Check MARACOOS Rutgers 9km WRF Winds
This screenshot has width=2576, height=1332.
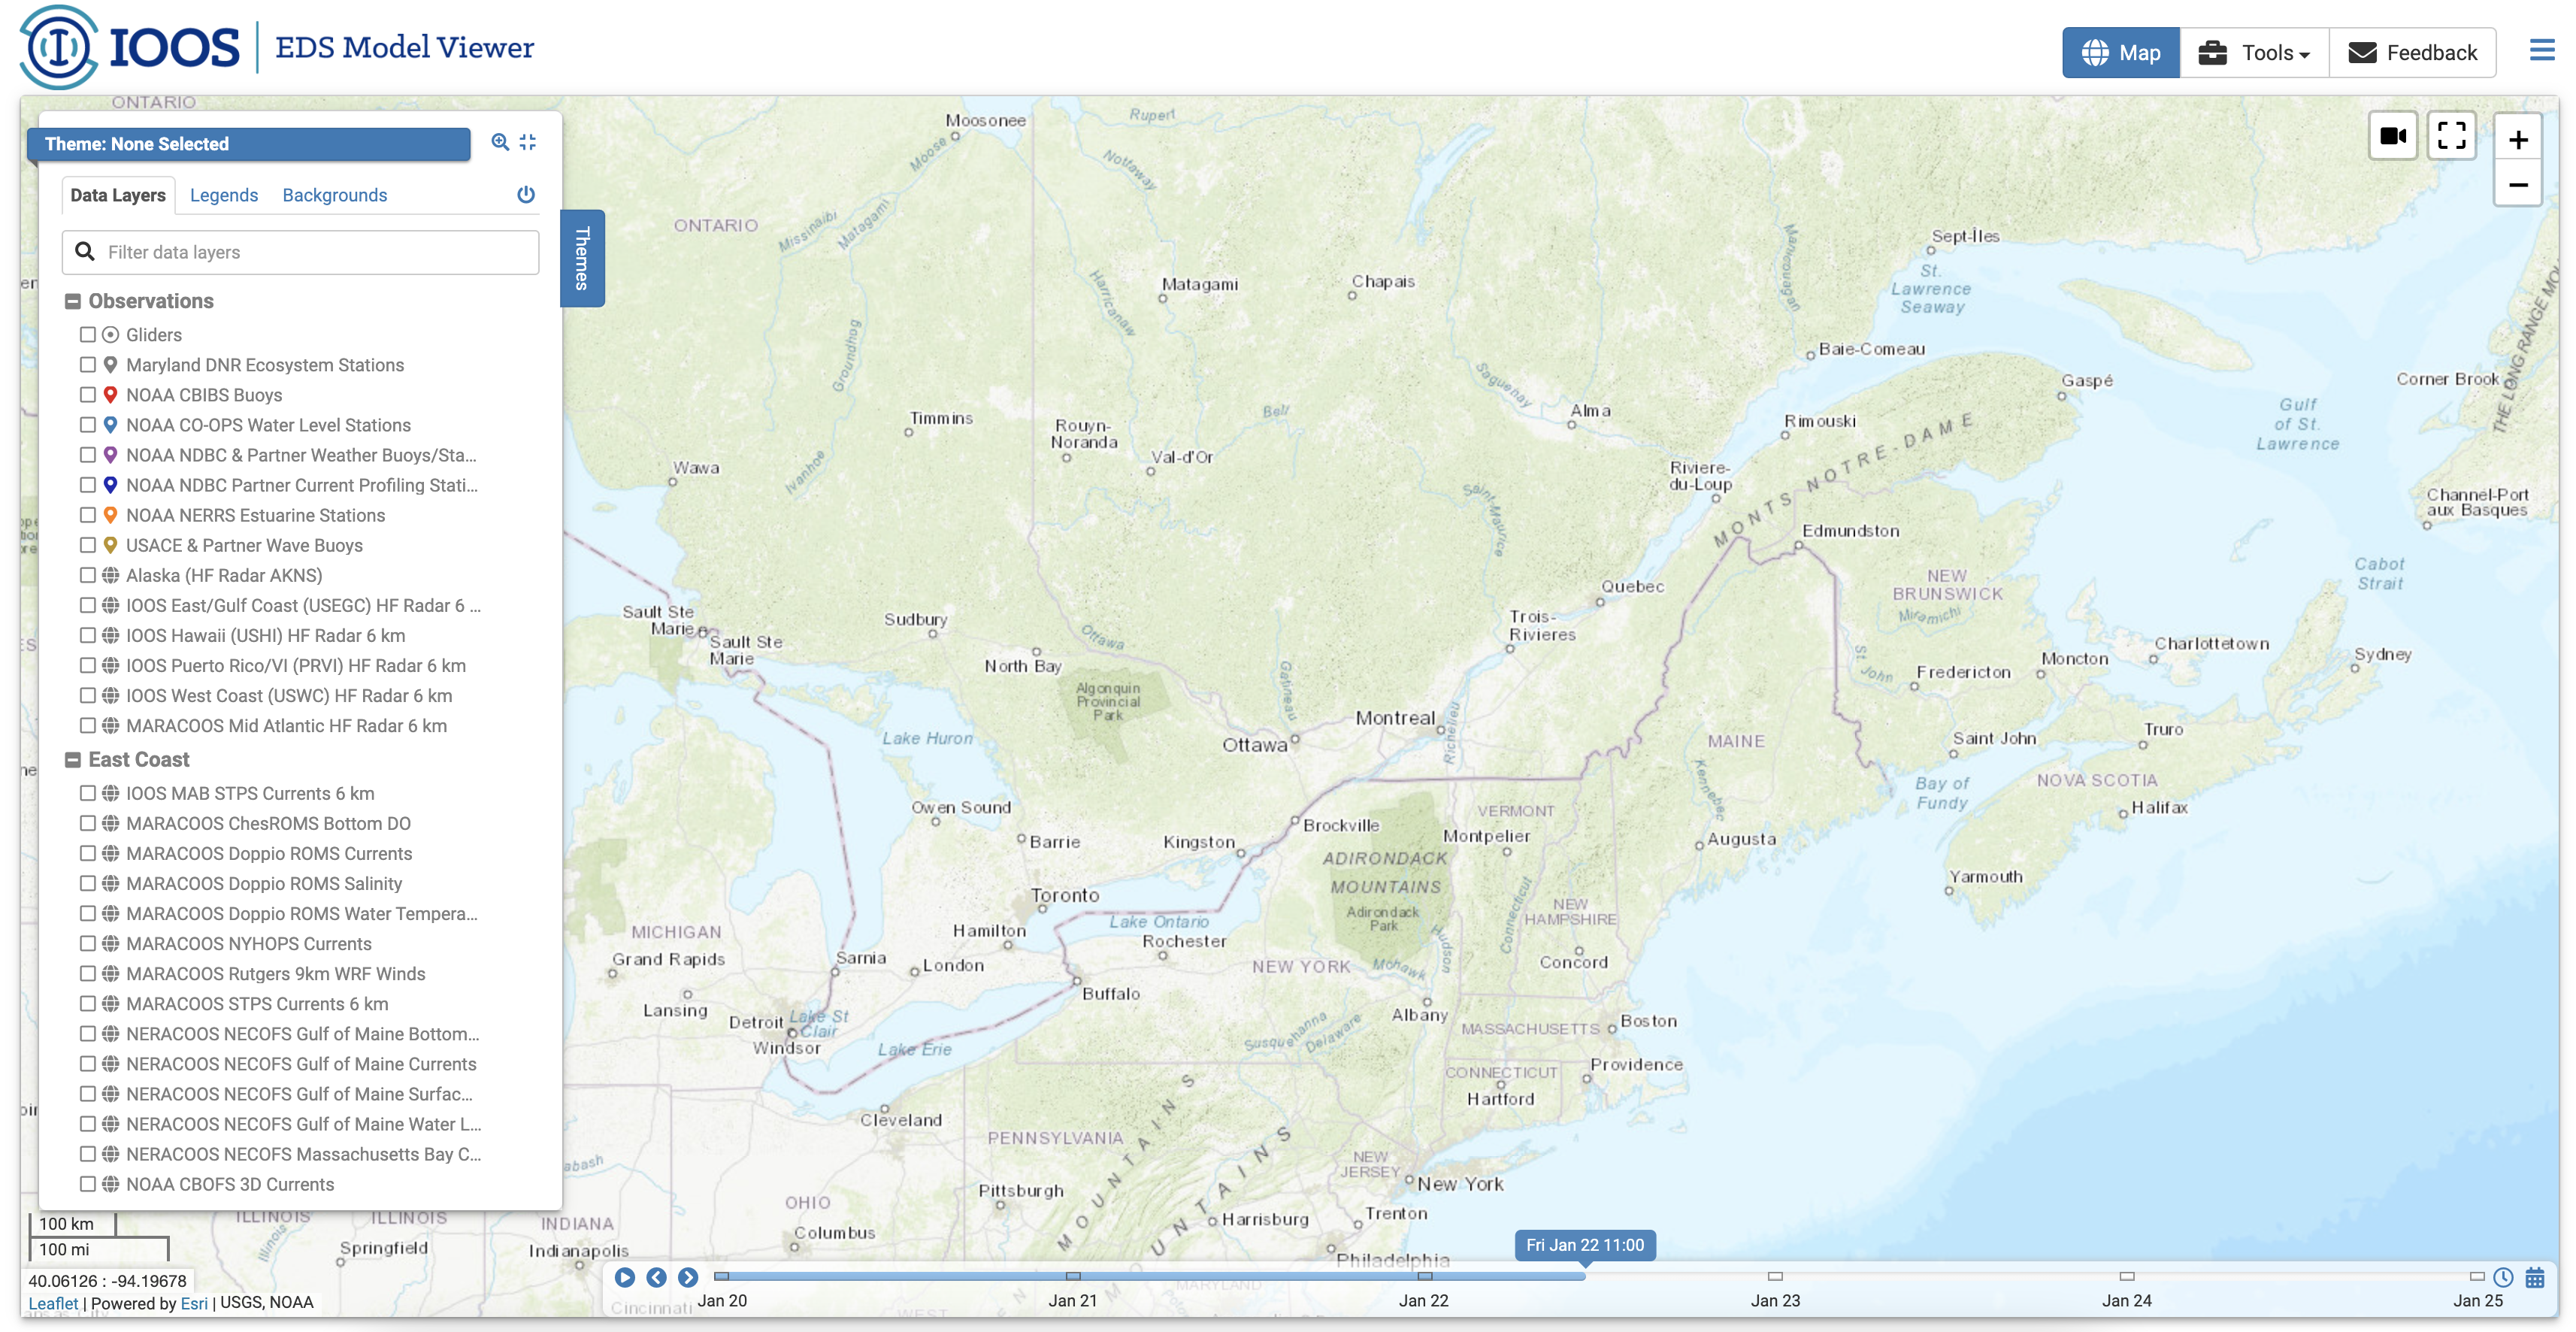point(88,973)
